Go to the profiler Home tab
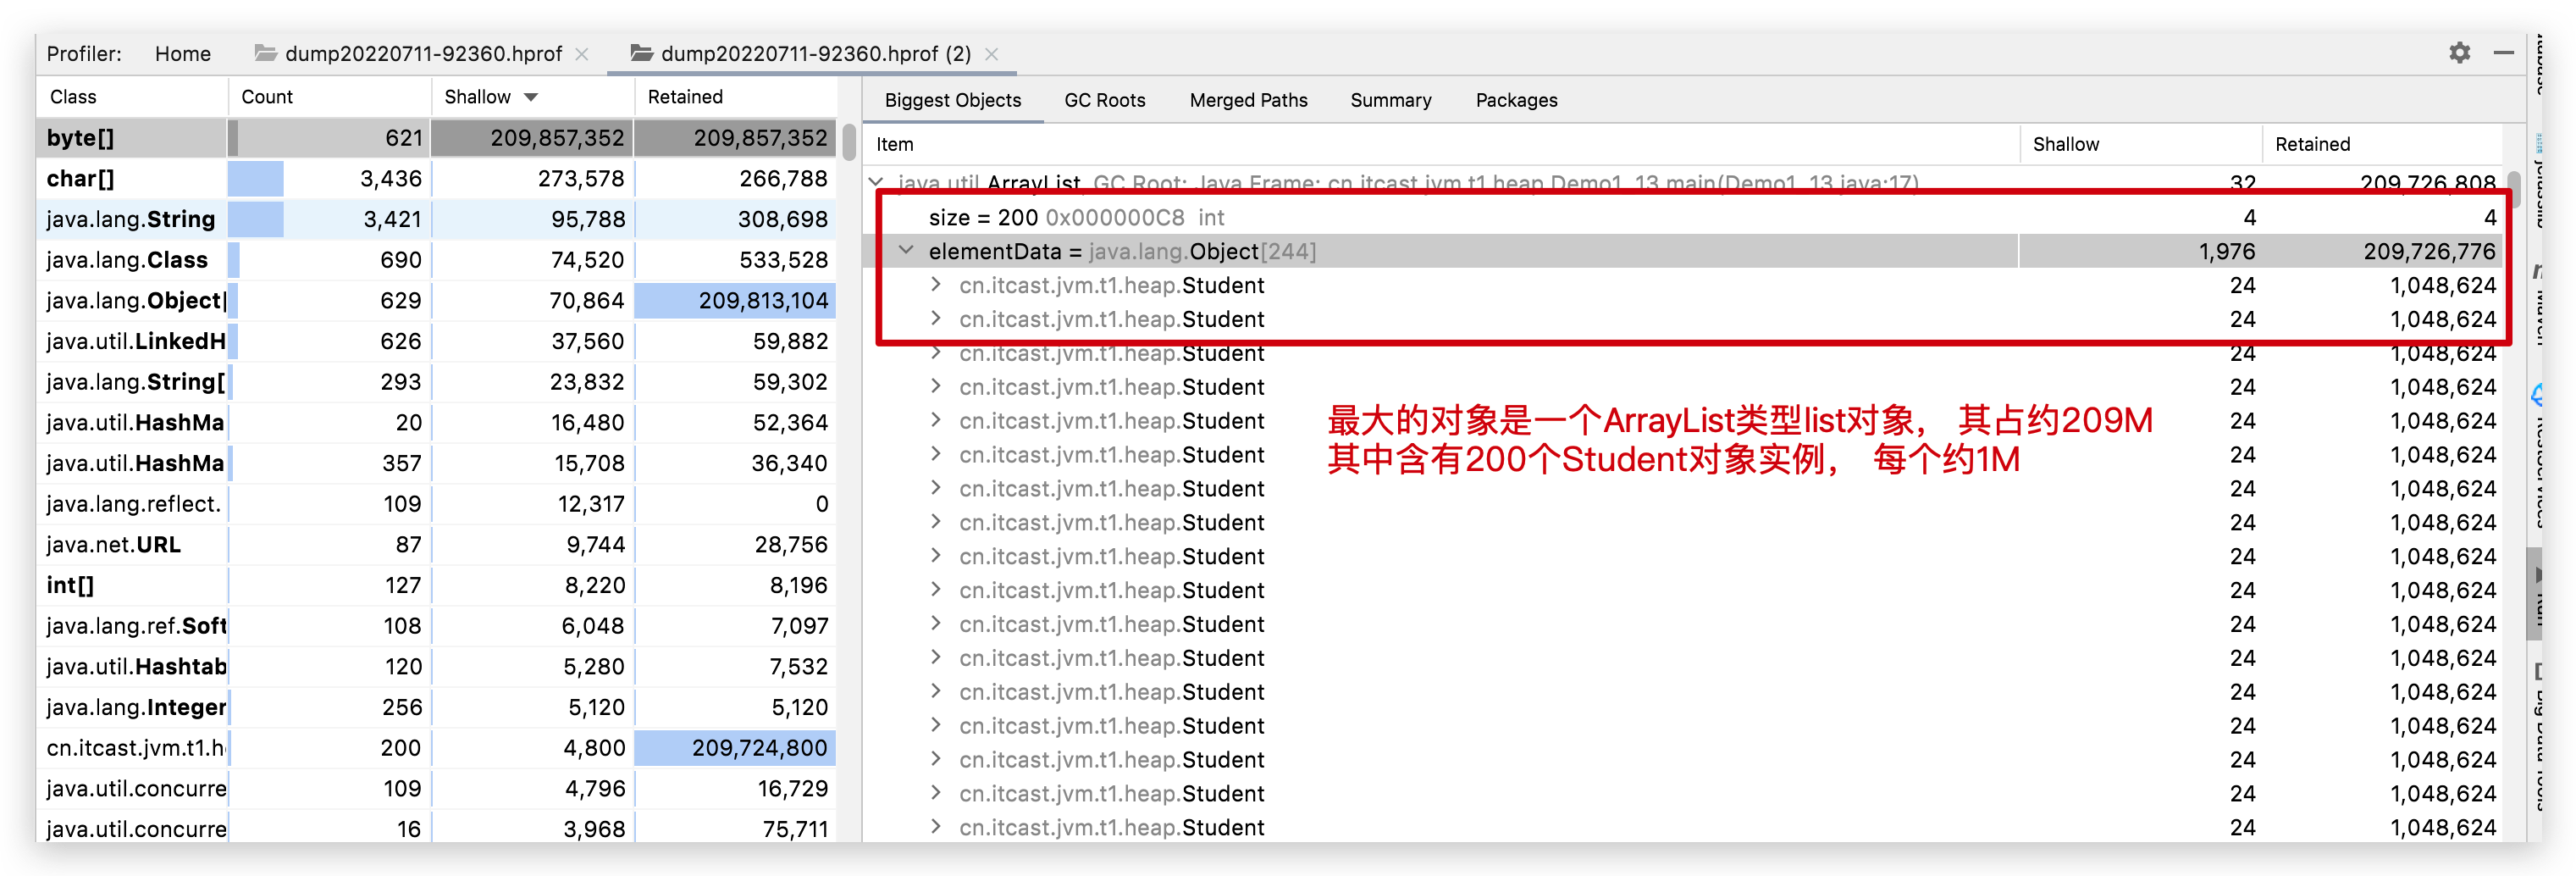2576x876 pixels. tap(182, 54)
